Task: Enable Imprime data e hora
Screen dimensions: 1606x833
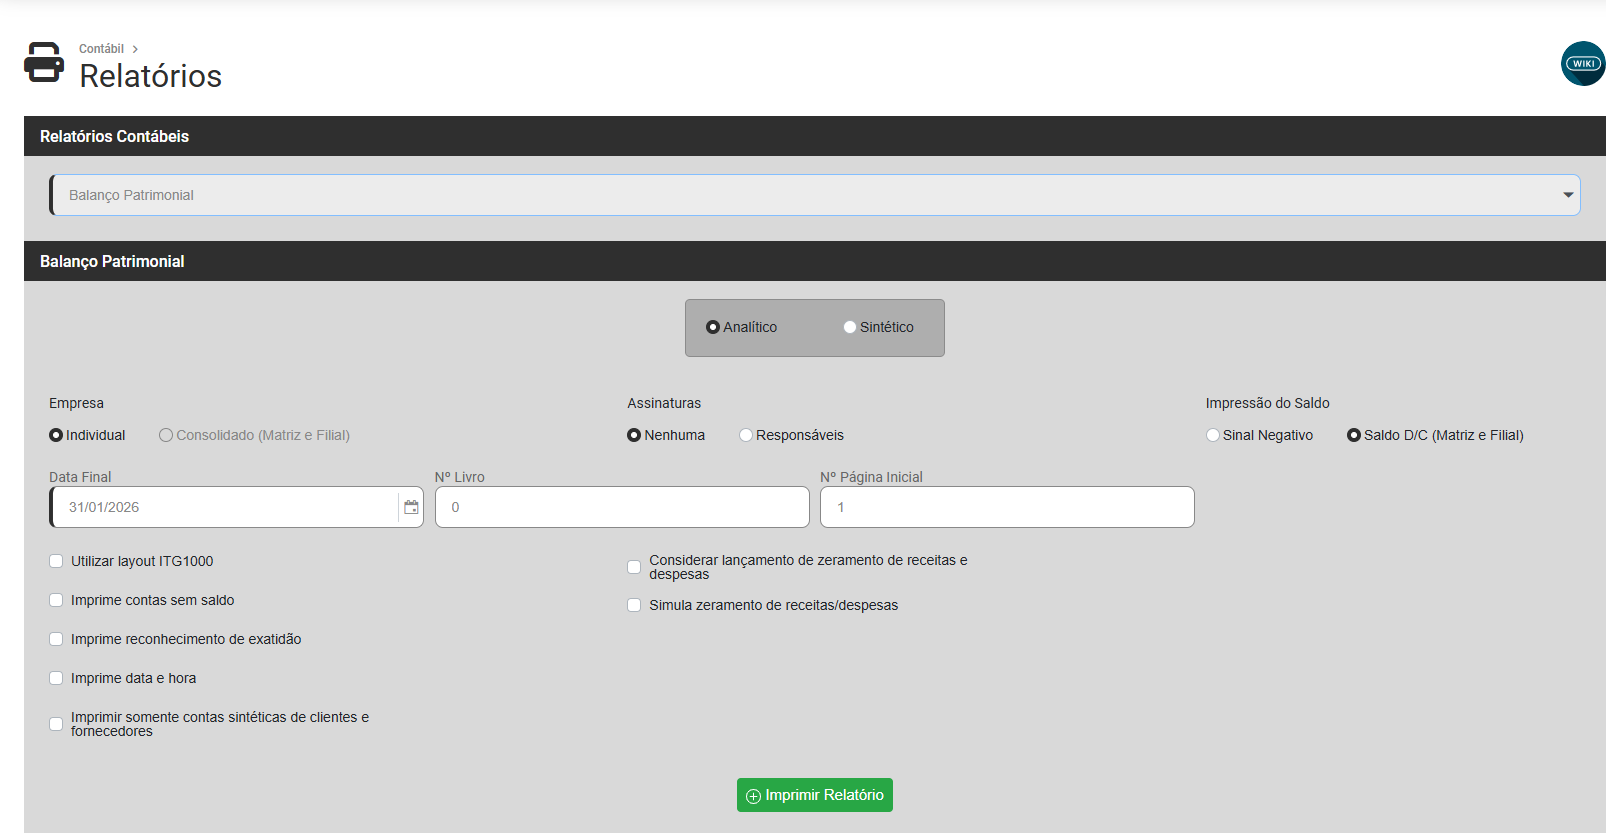Action: pyautogui.click(x=56, y=678)
